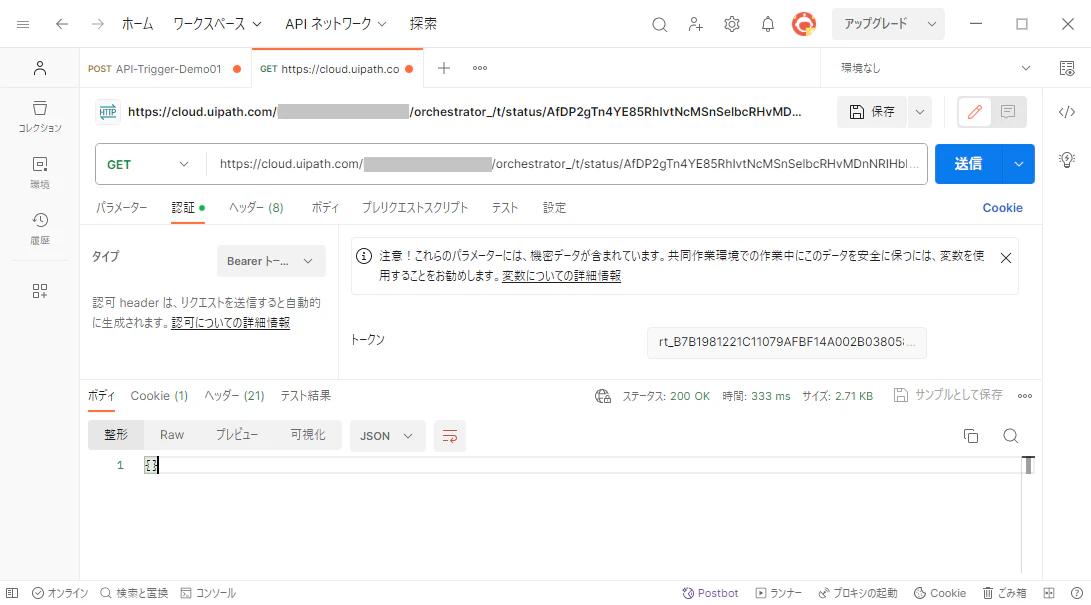The width and height of the screenshot is (1091, 605).
Task: Open 環境 in the sidebar
Action: (x=40, y=173)
